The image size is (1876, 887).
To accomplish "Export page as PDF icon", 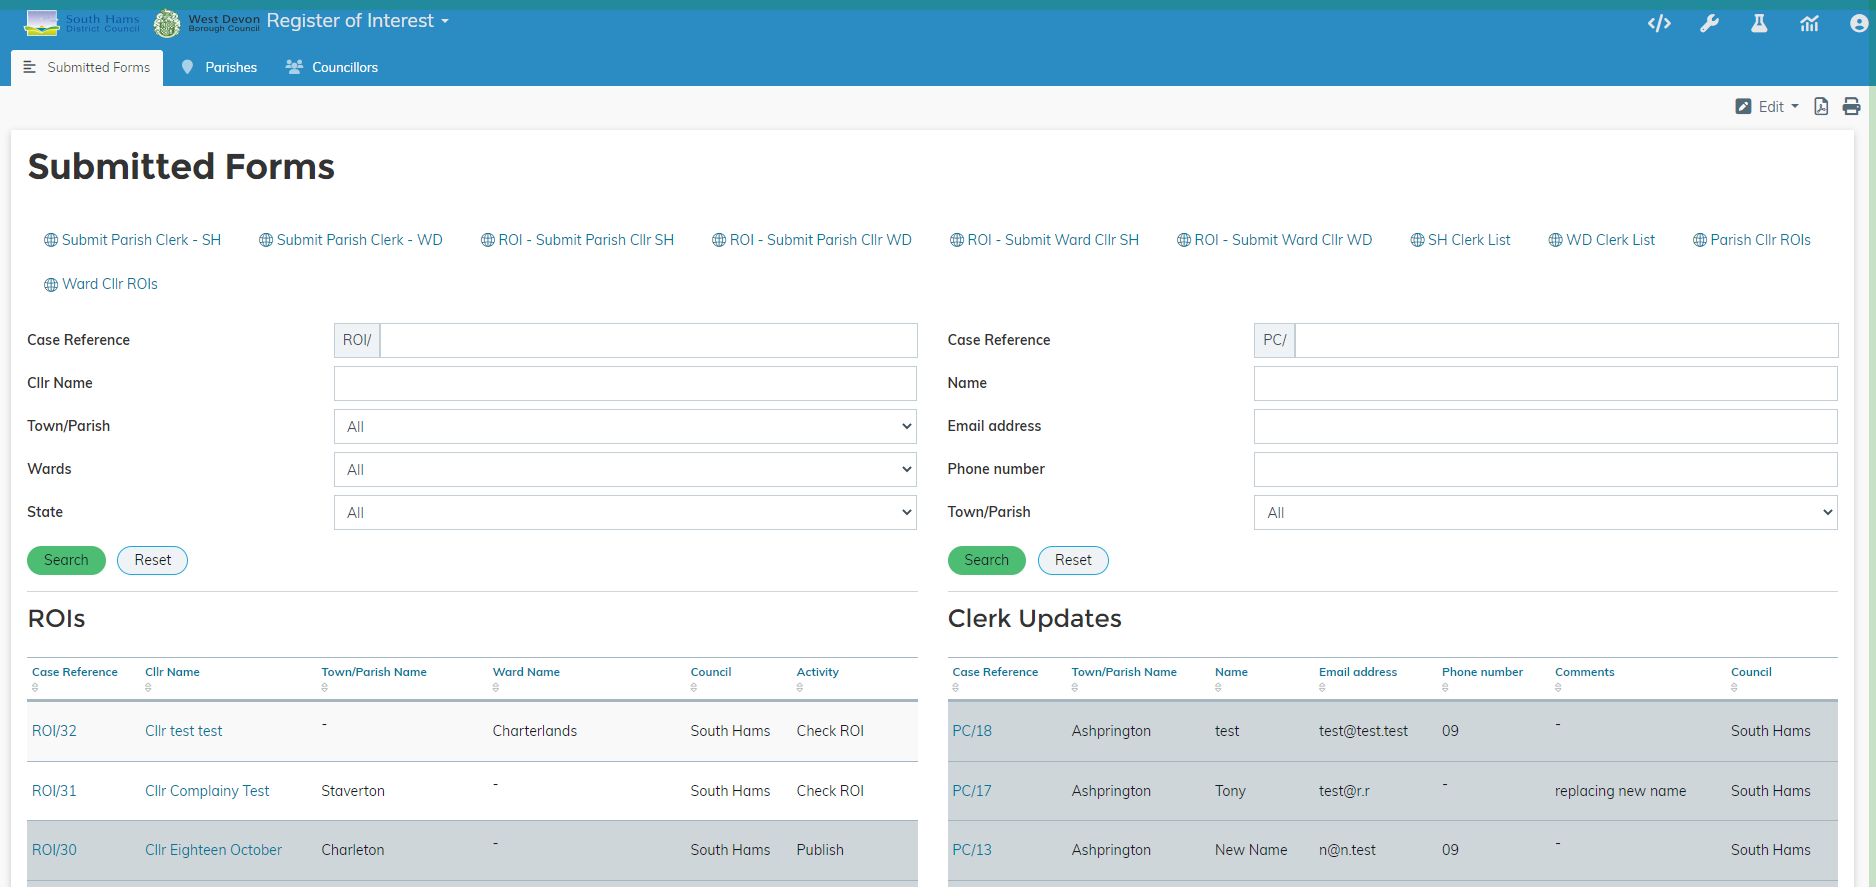I will coord(1821,106).
